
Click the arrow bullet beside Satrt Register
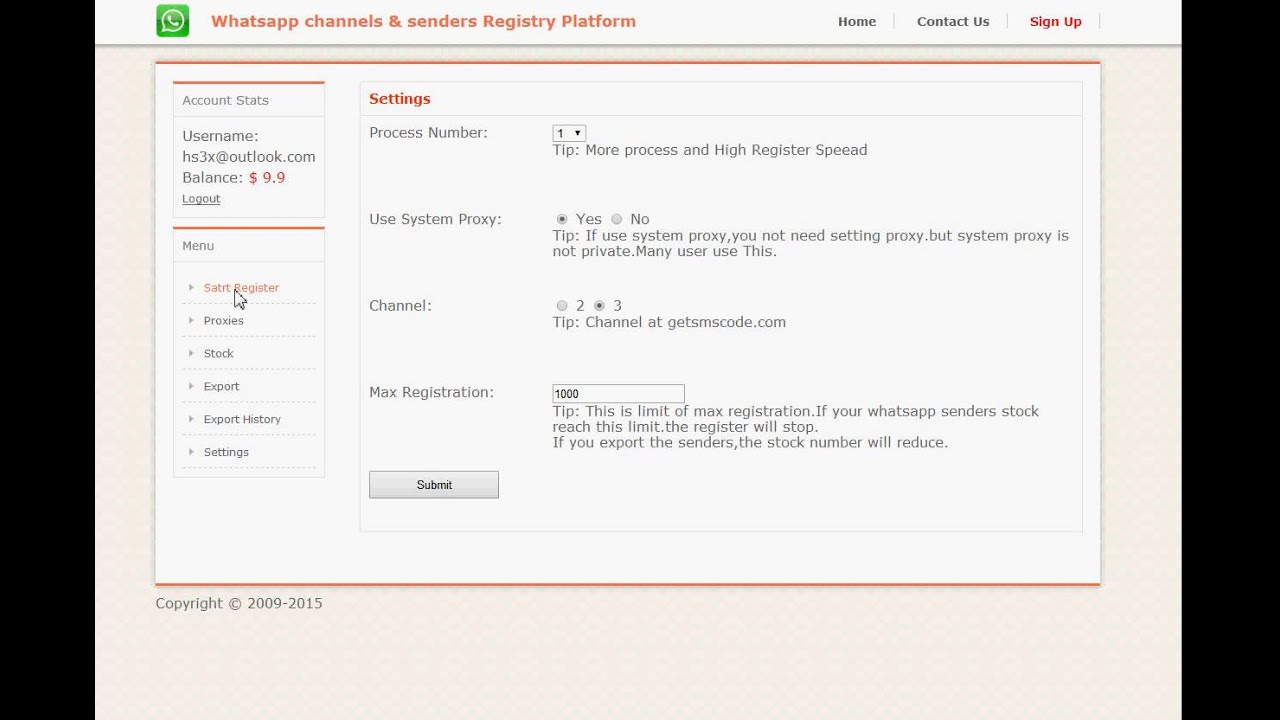point(191,288)
